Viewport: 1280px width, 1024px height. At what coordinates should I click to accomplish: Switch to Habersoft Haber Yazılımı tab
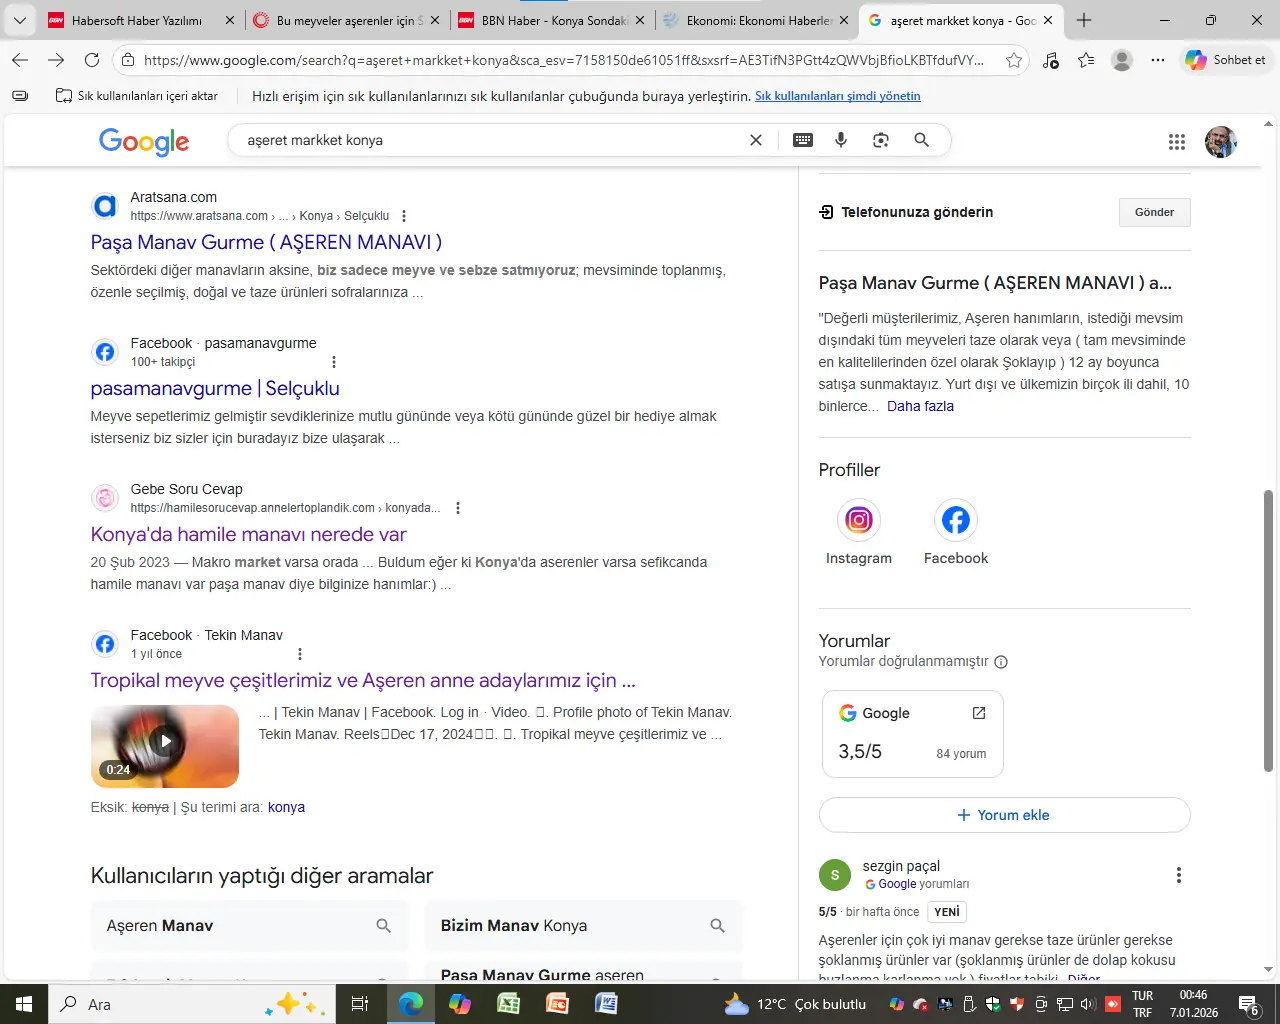(x=137, y=20)
